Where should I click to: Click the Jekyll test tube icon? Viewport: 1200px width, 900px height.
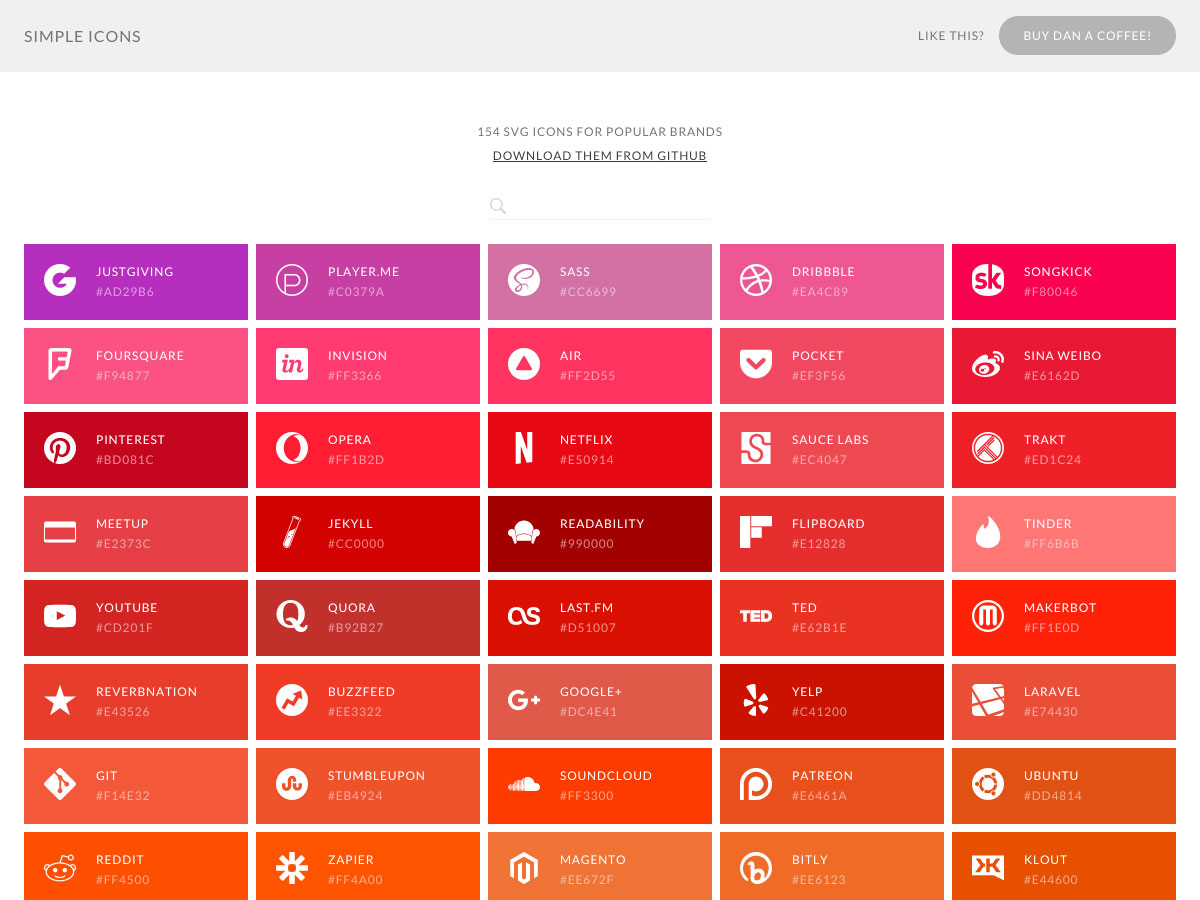coord(292,533)
